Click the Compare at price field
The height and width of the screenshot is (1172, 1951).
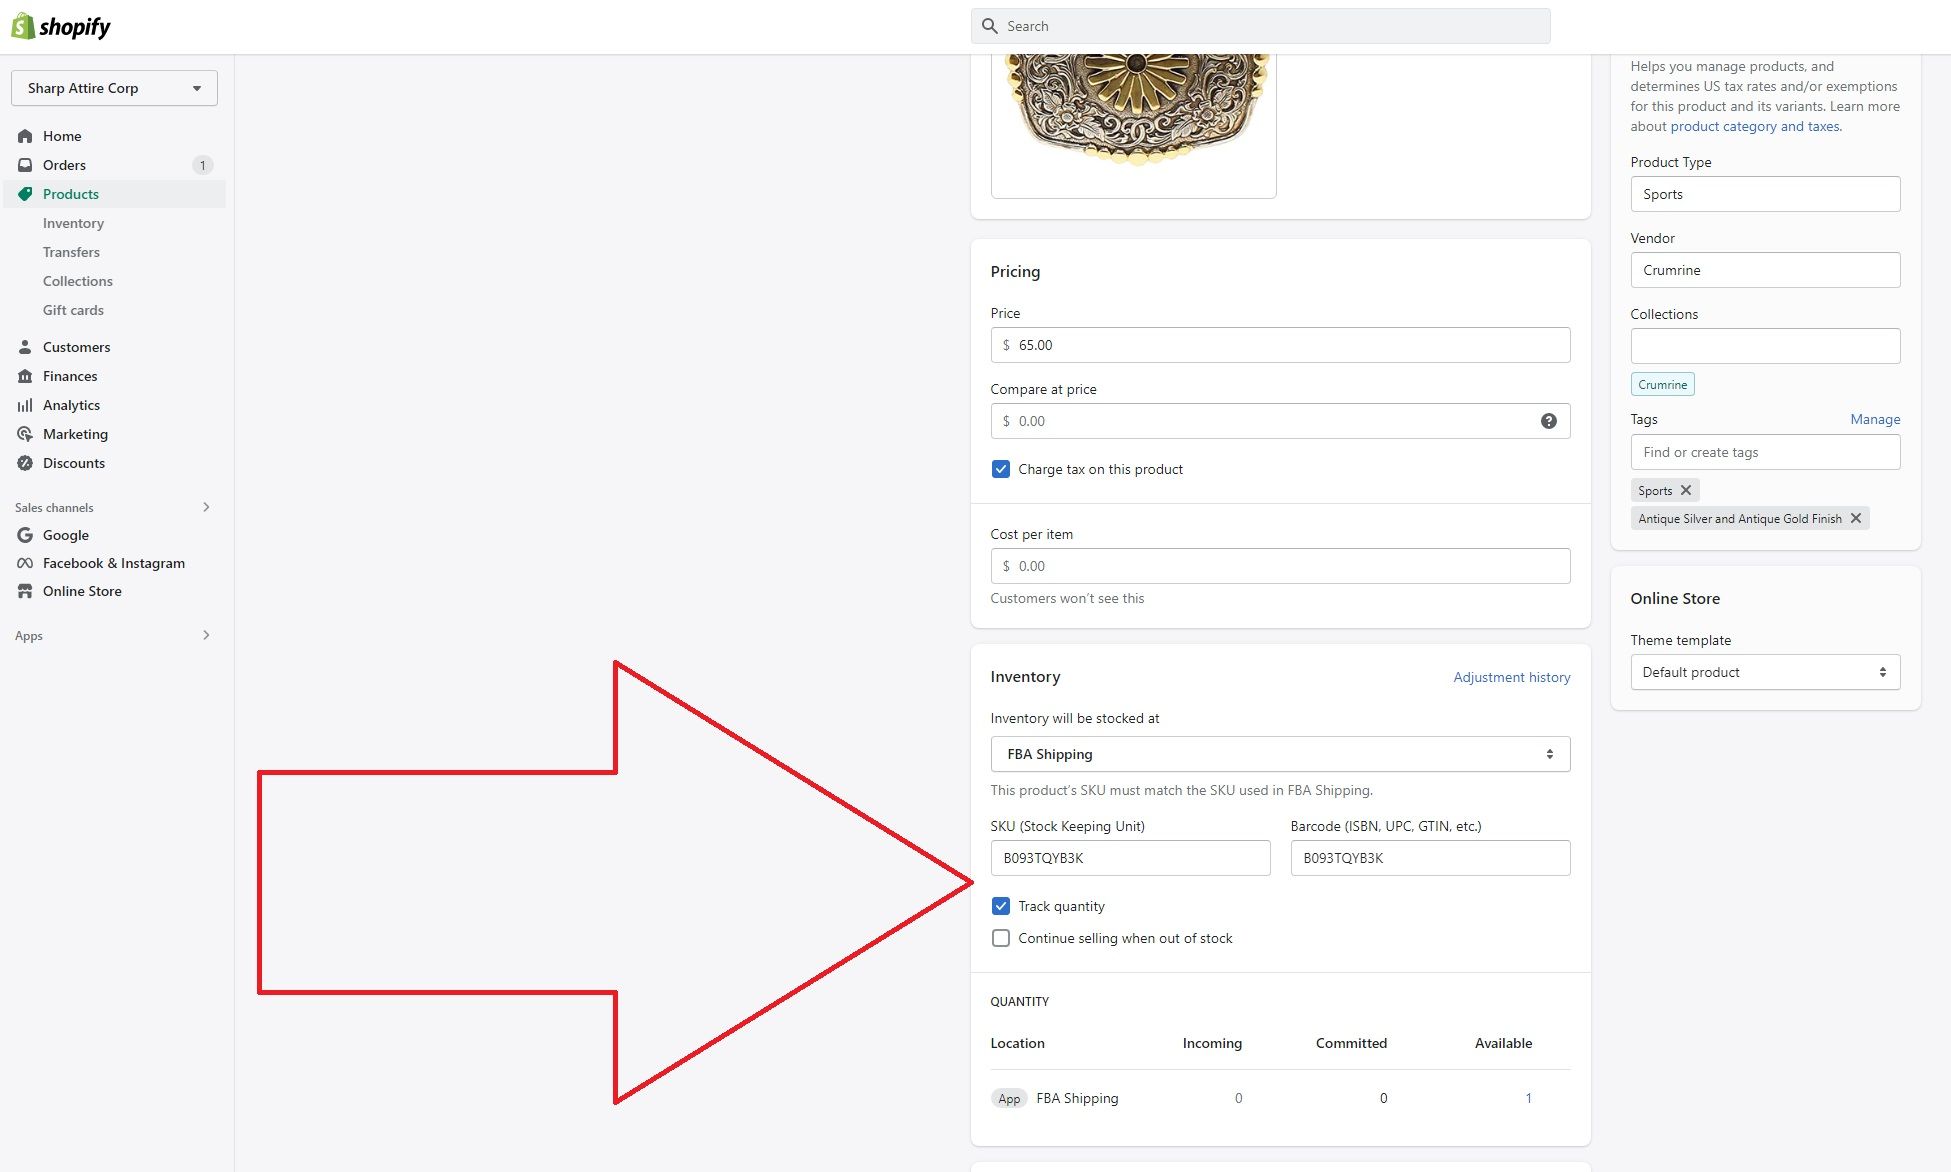(1280, 421)
